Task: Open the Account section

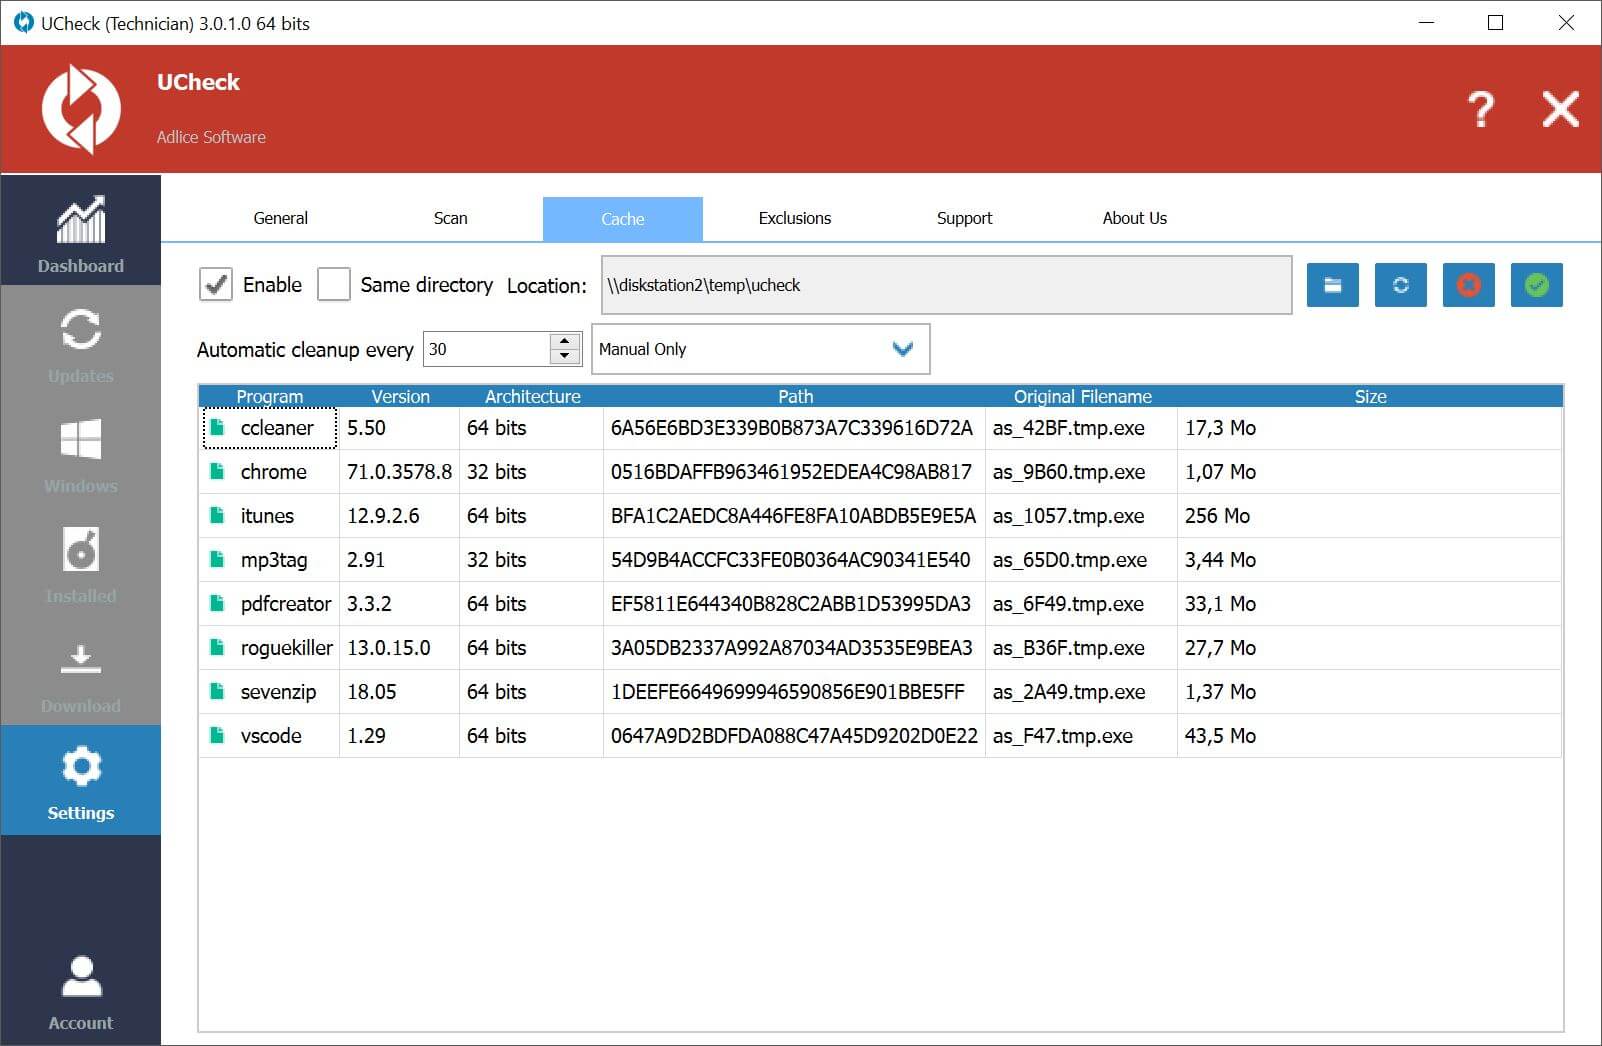Action: coord(80,990)
